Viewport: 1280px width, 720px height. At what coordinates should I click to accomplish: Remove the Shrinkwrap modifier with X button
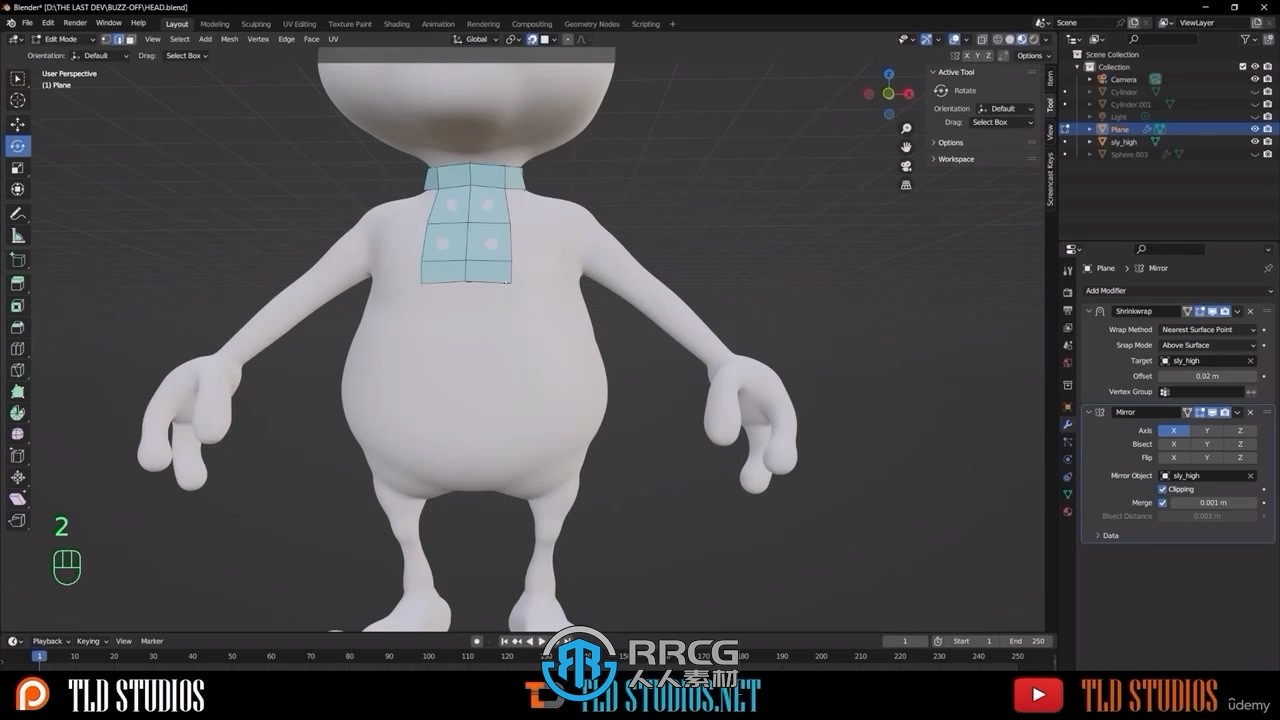1250,311
